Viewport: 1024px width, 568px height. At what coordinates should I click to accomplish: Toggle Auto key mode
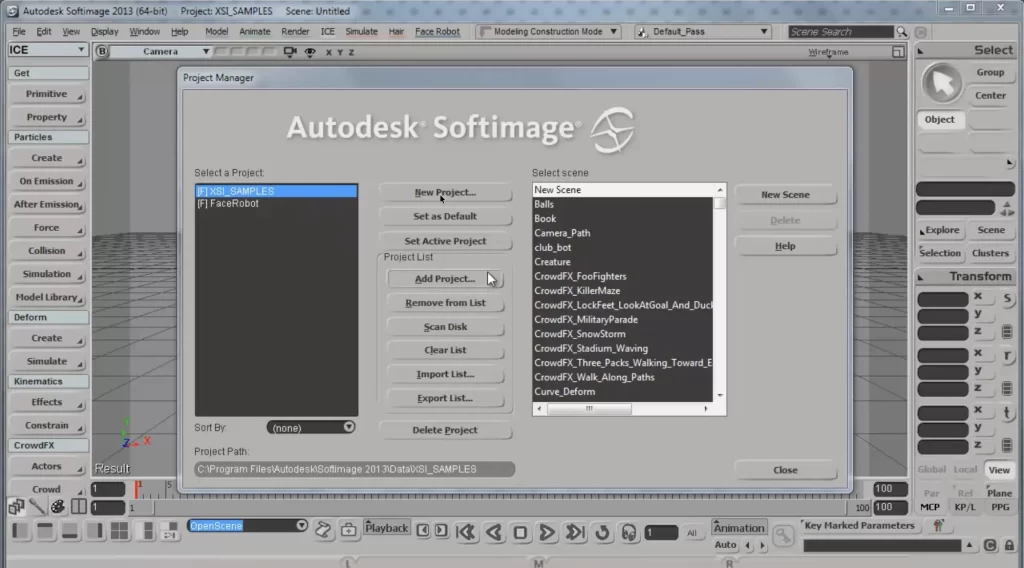tap(725, 544)
